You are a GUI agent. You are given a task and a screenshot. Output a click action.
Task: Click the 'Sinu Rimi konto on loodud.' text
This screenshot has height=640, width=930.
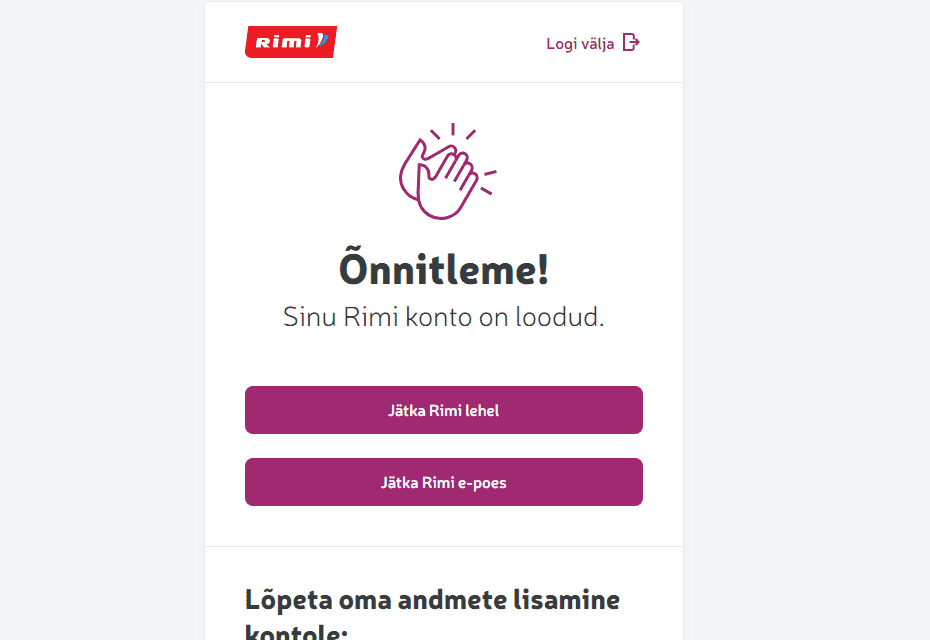coord(443,318)
